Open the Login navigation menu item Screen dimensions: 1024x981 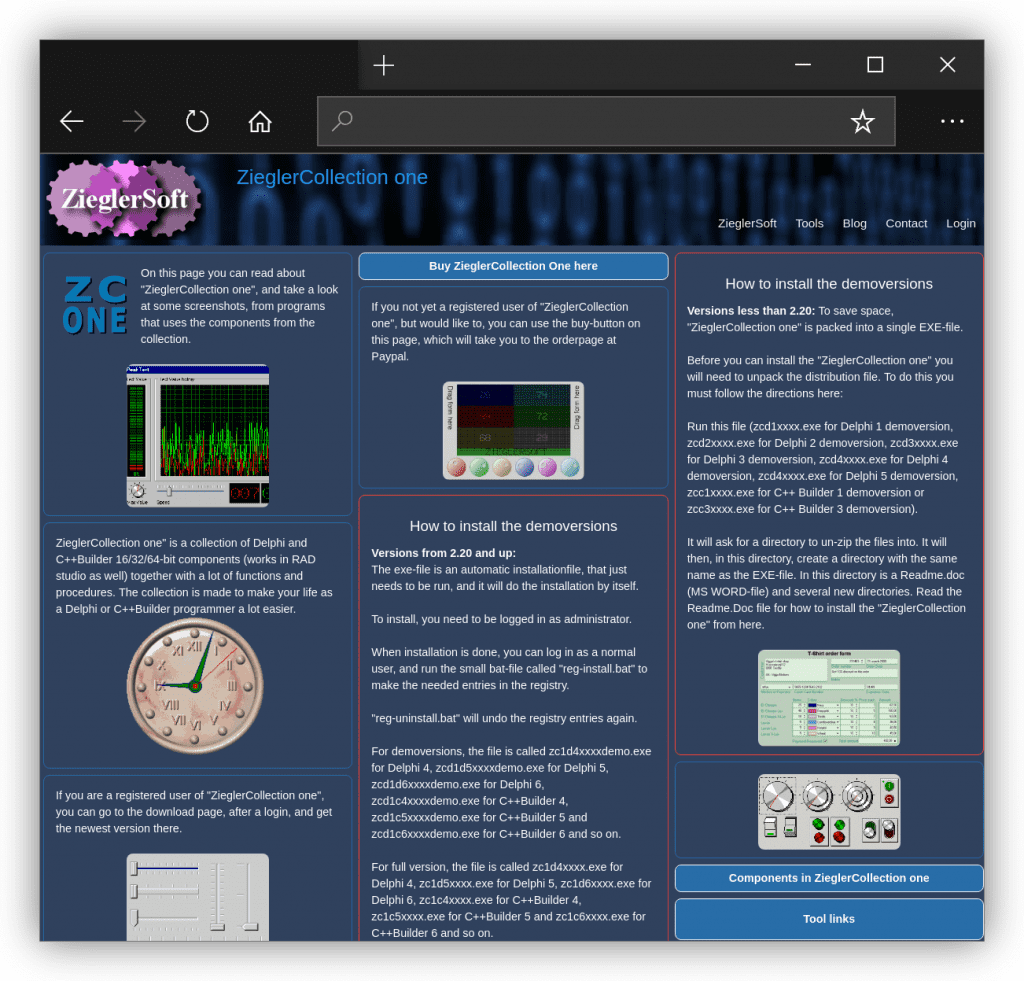click(961, 223)
